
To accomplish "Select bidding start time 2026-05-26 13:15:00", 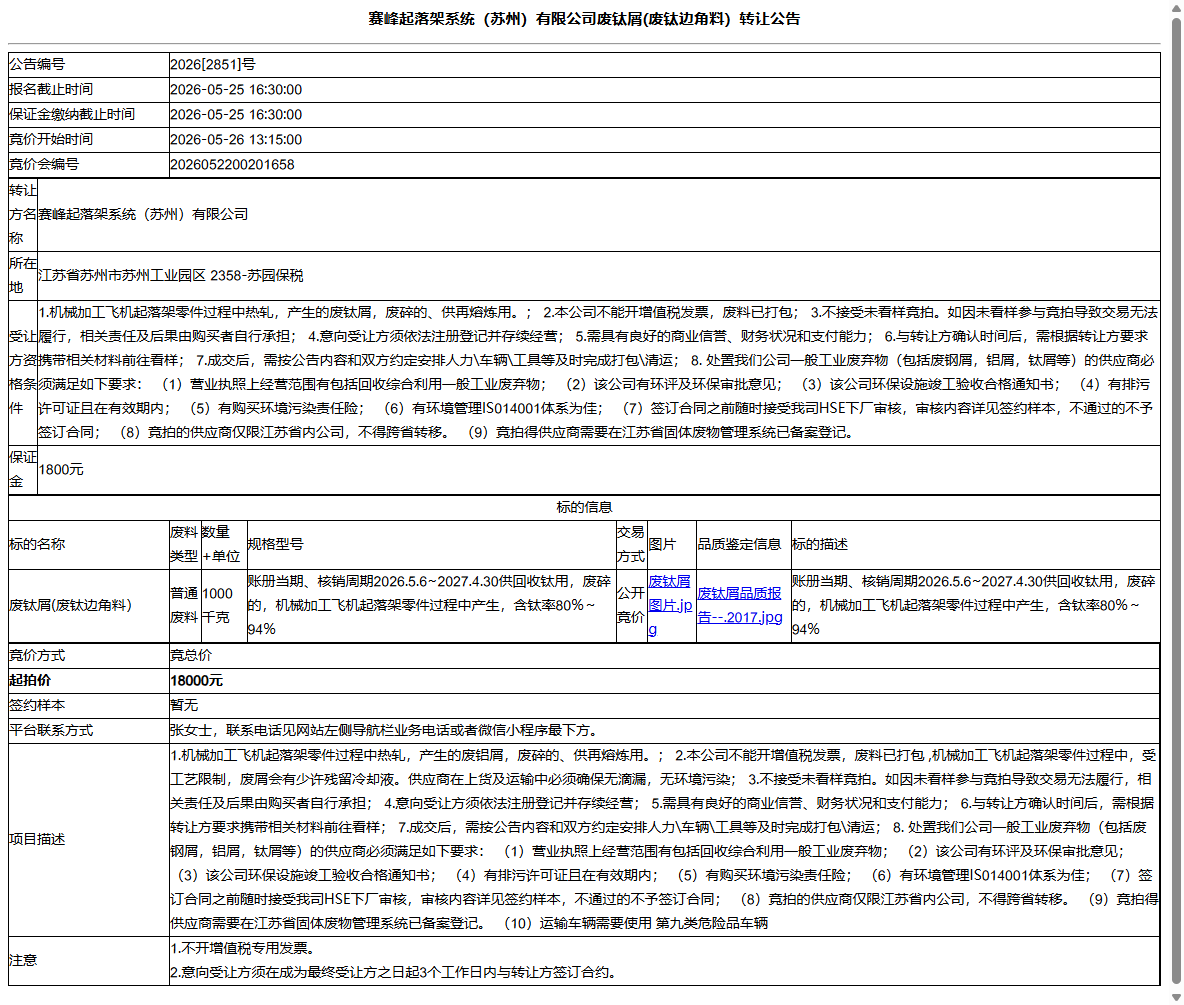I will 236,140.
